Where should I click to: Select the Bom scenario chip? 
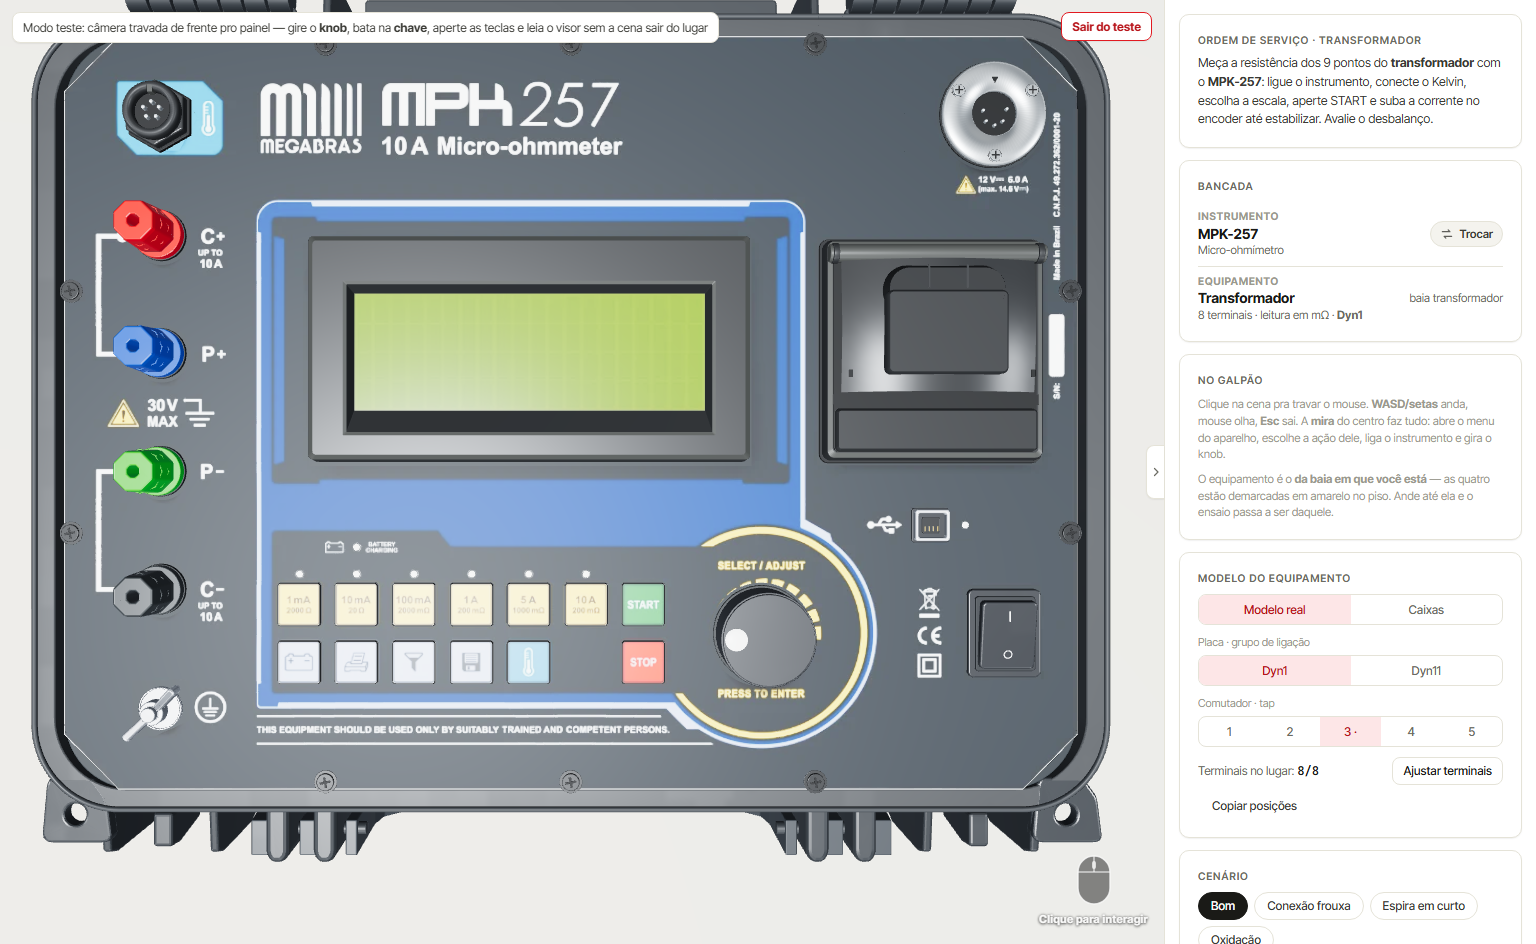click(x=1223, y=906)
